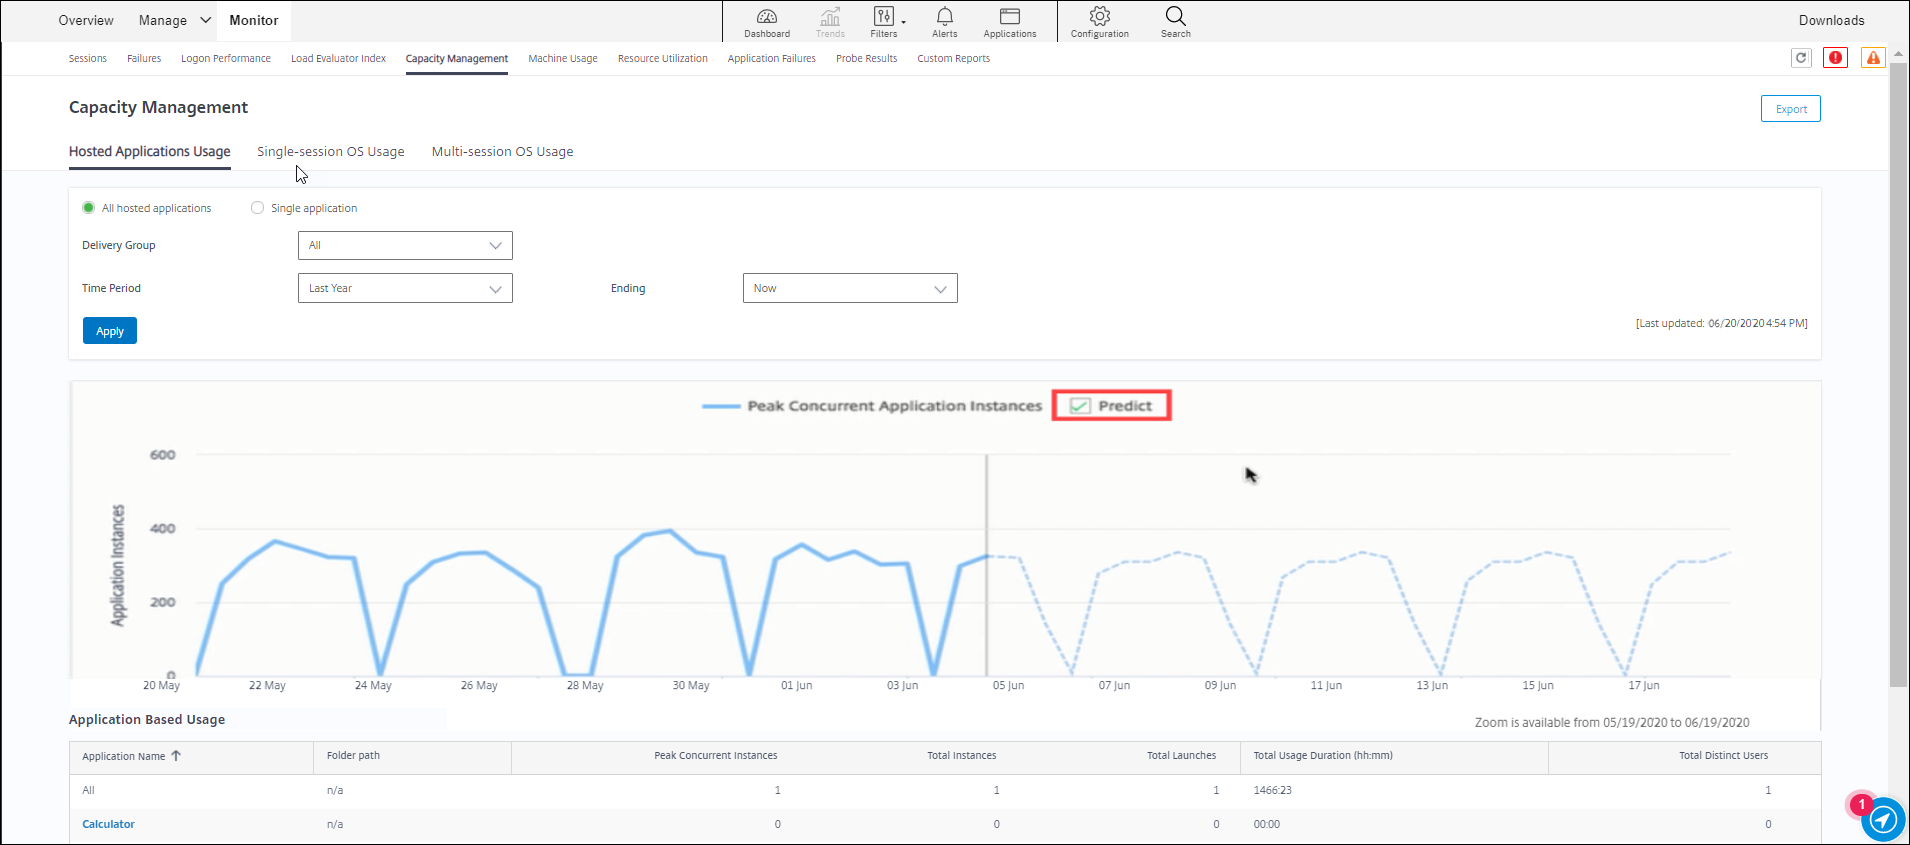Select Single application radio button
1910x845 pixels.
pyautogui.click(x=257, y=208)
